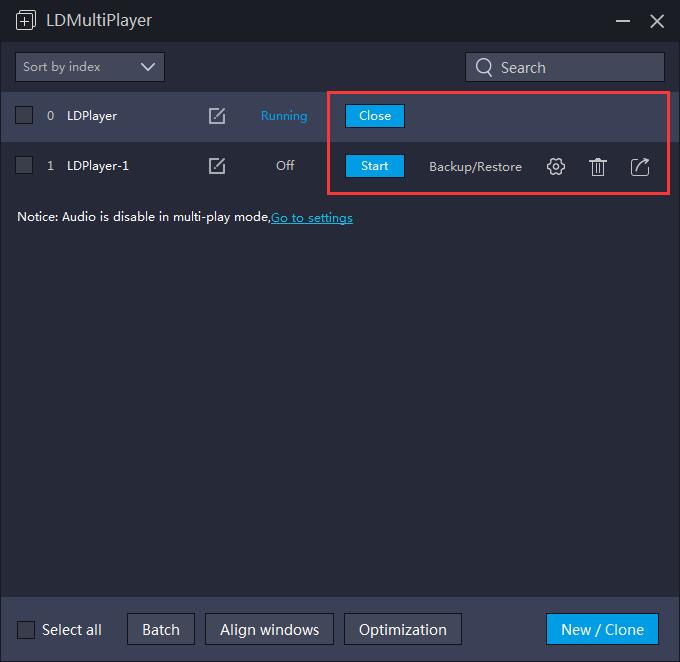Select the LDPlayer-1 name text

click(98, 166)
